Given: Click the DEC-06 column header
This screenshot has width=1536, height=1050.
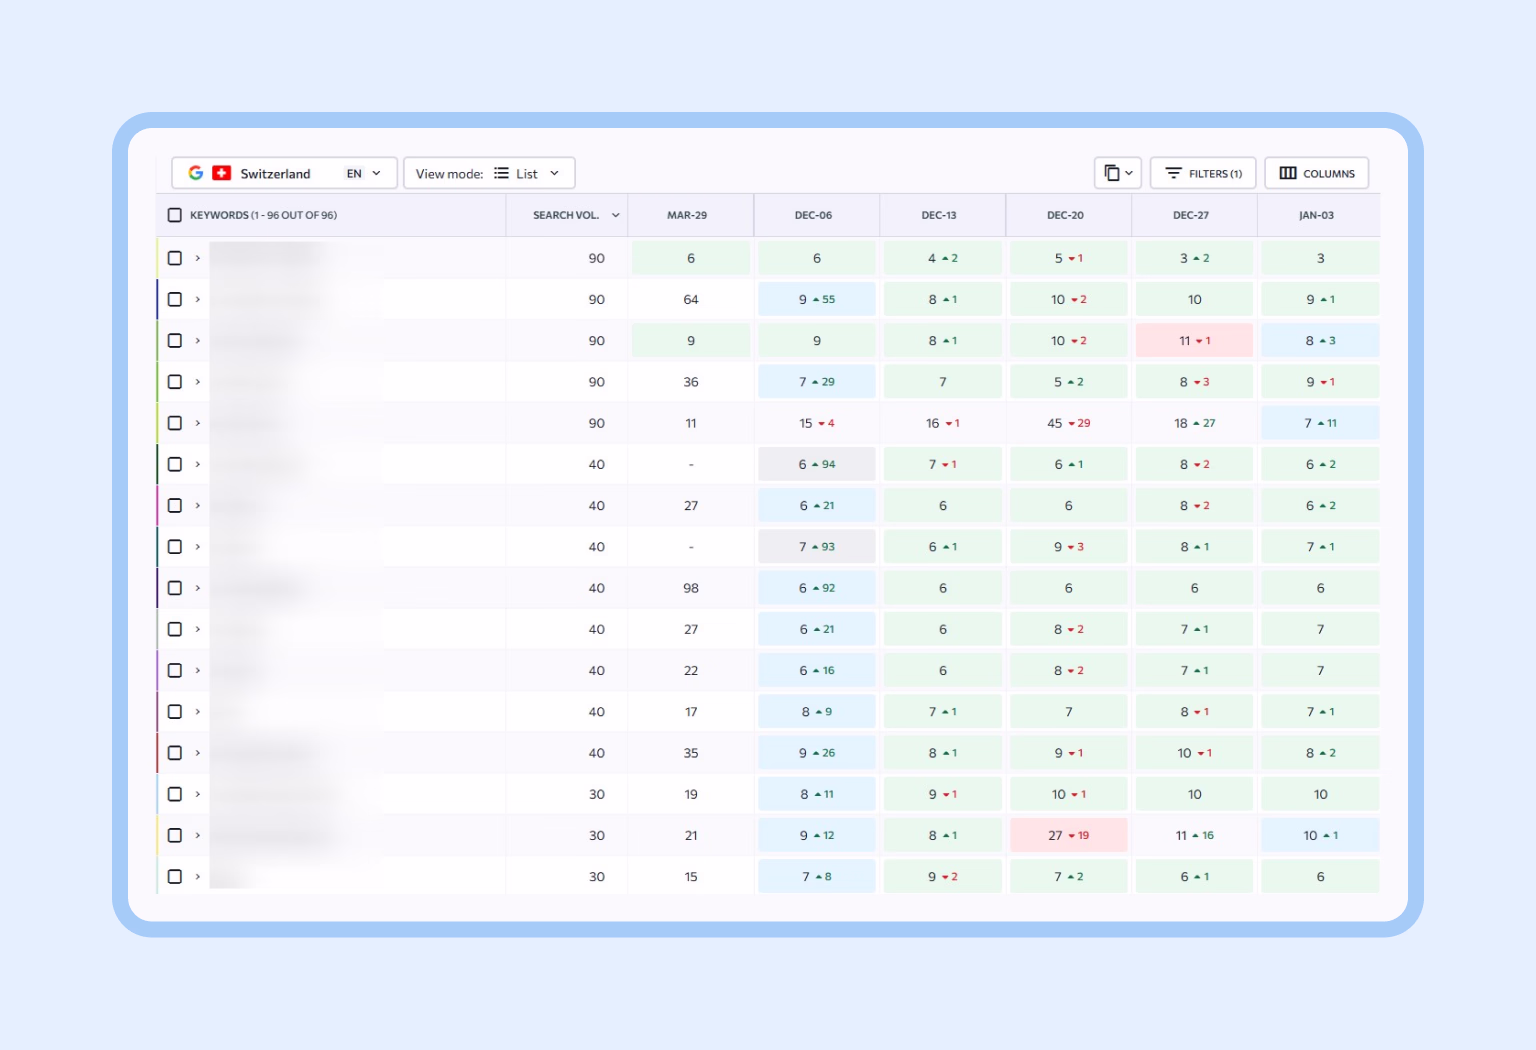Looking at the screenshot, I should click(813, 215).
